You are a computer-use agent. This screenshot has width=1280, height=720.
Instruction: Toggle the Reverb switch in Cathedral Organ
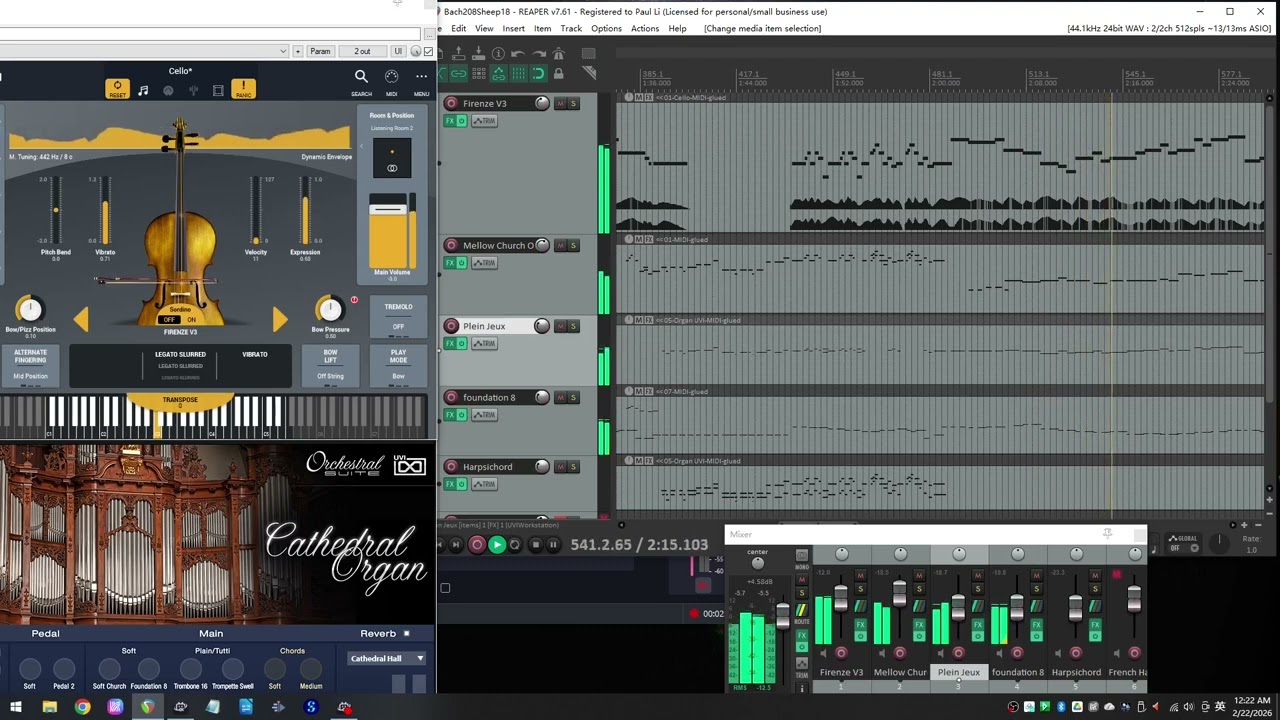406,633
